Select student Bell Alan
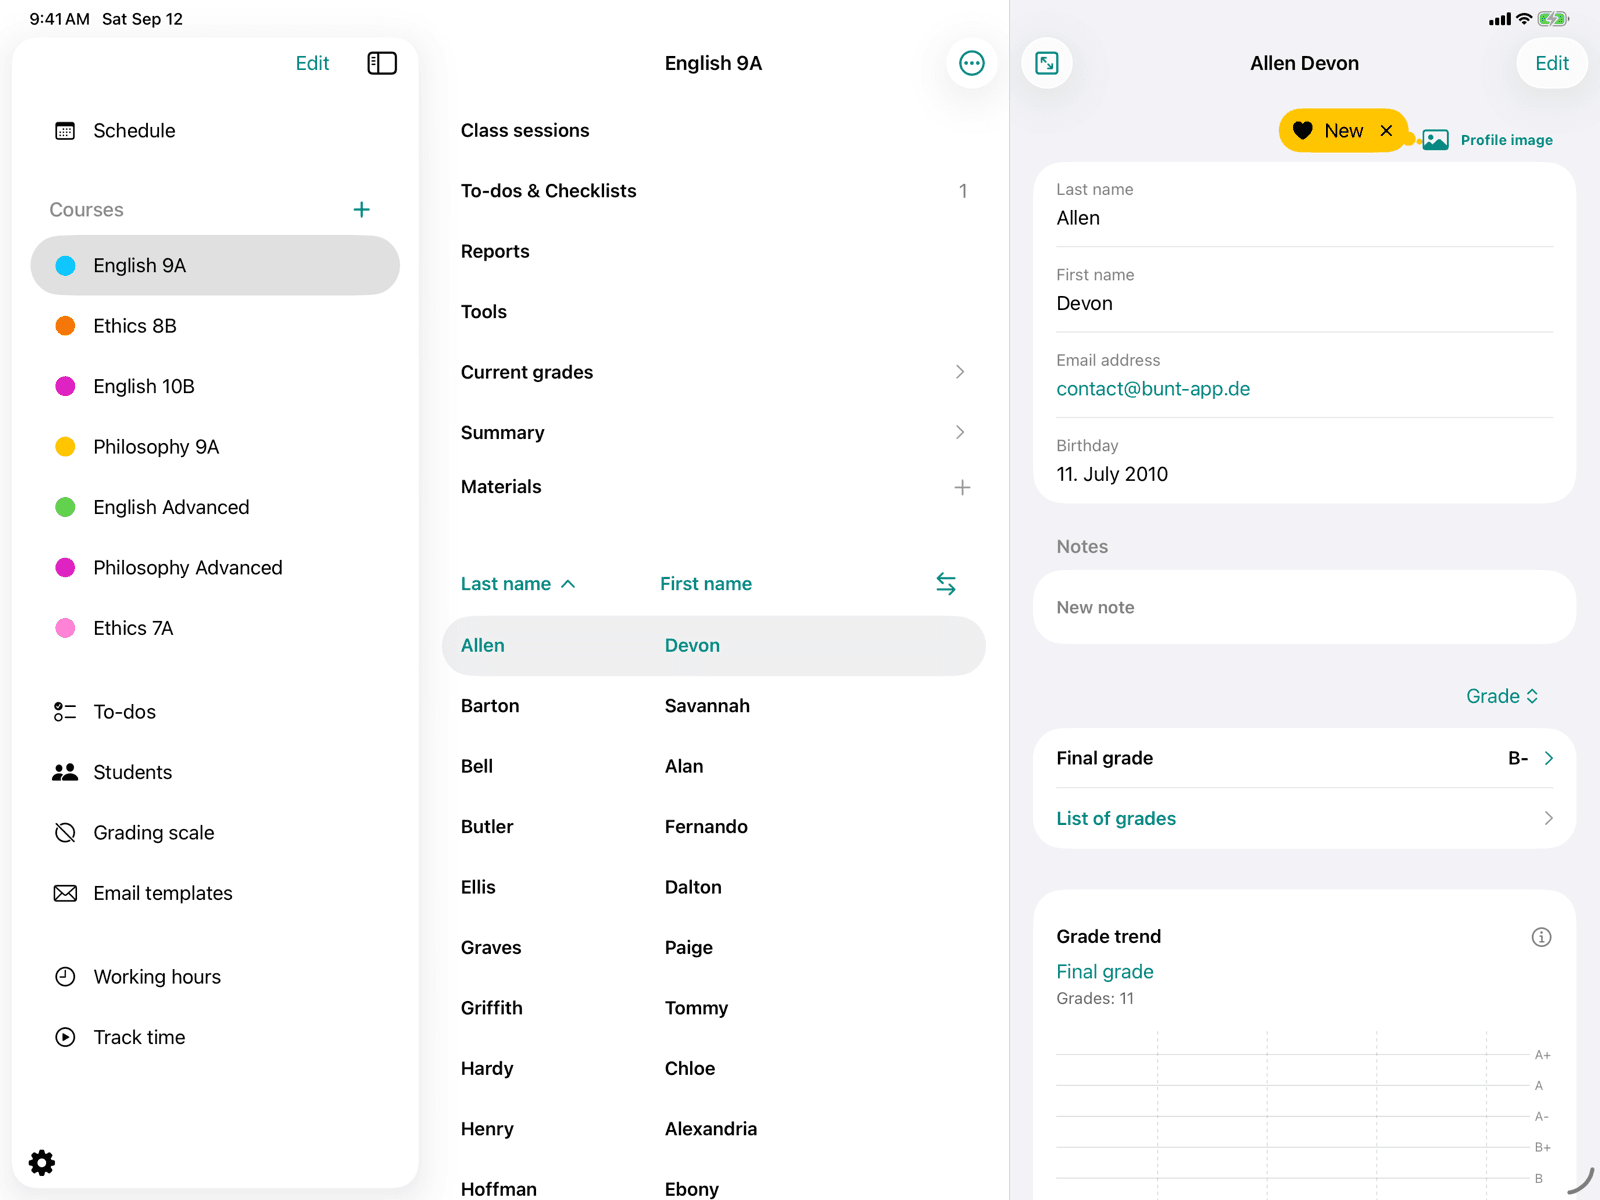Image resolution: width=1600 pixels, height=1200 pixels. [714, 767]
